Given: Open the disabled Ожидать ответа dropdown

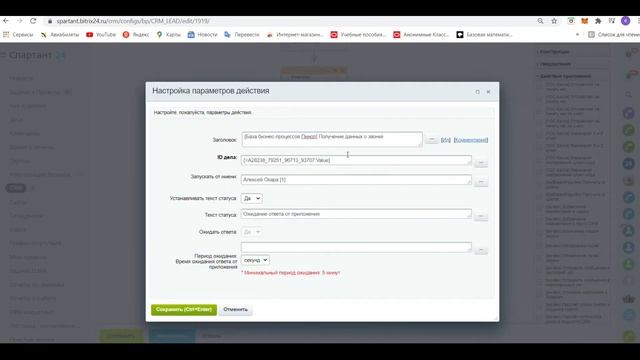Looking at the screenshot, I should tap(251, 232).
